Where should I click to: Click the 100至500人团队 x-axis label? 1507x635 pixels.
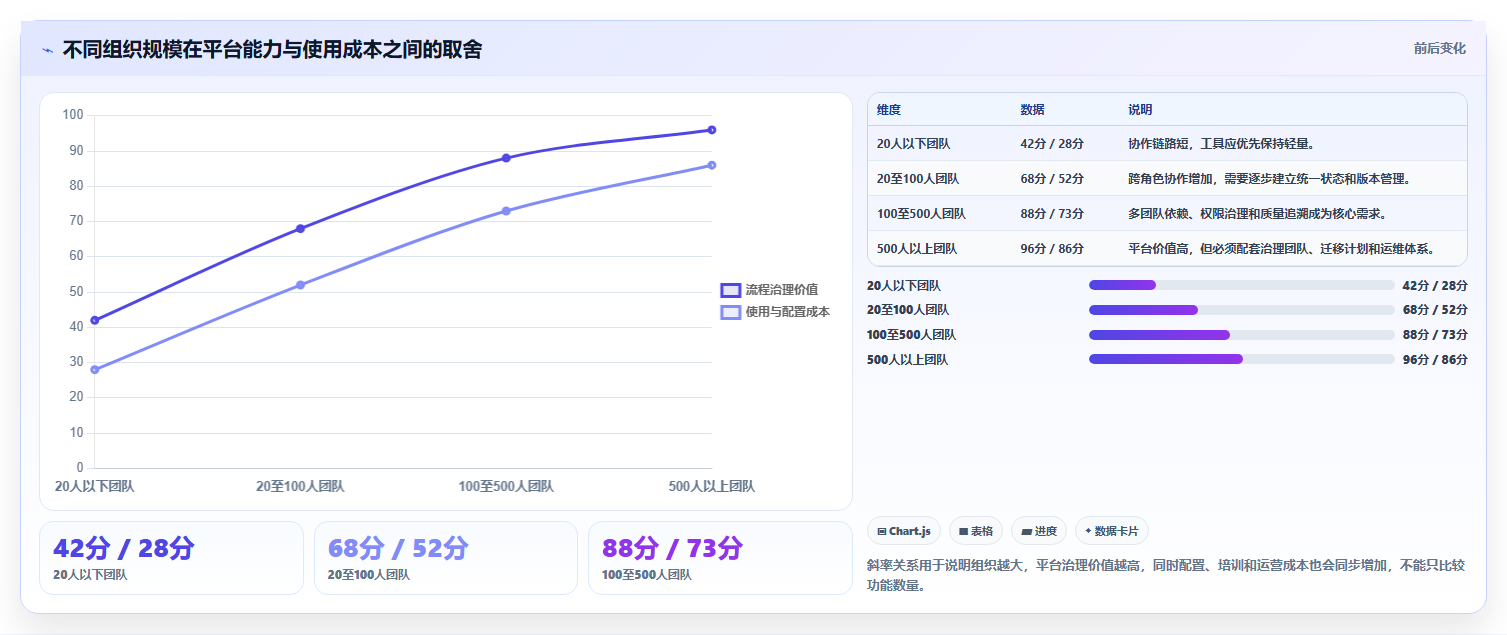pyautogui.click(x=506, y=486)
